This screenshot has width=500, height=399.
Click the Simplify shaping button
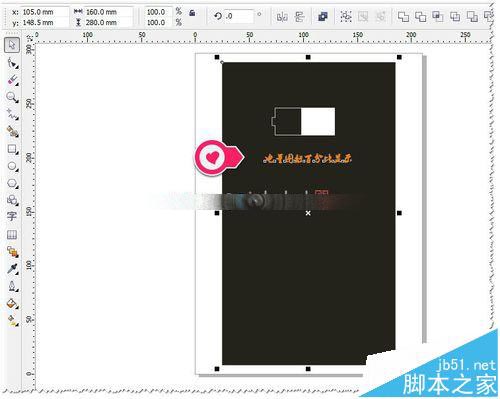pyautogui.click(x=455, y=16)
